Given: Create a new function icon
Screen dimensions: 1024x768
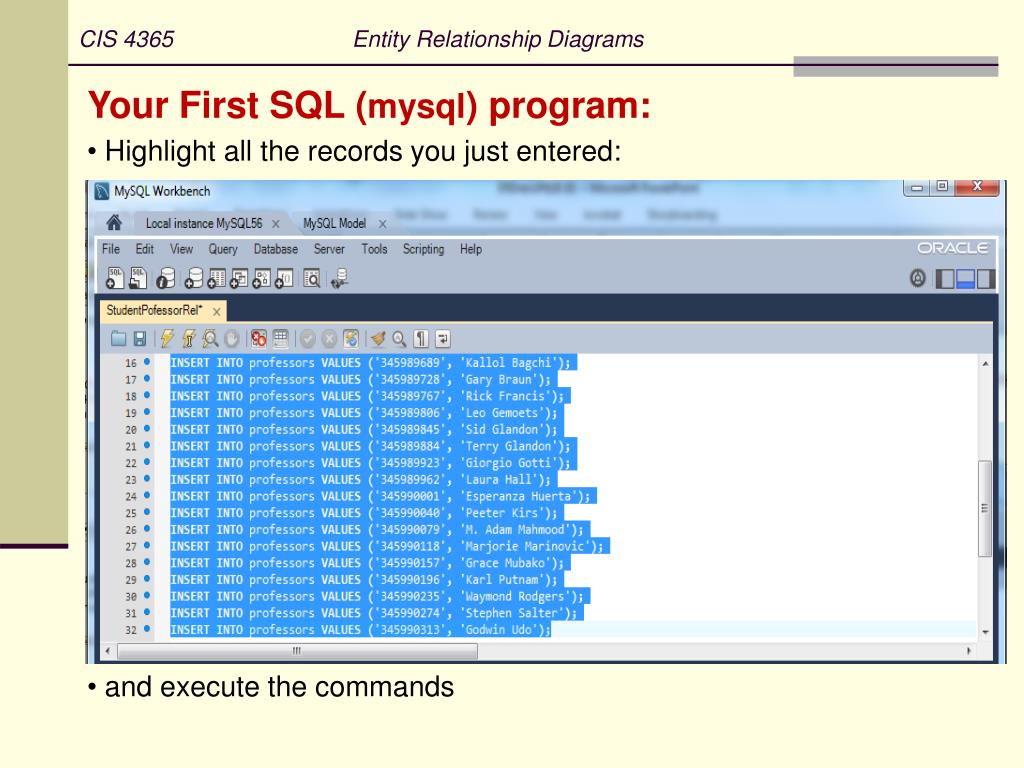Looking at the screenshot, I should pos(284,278).
